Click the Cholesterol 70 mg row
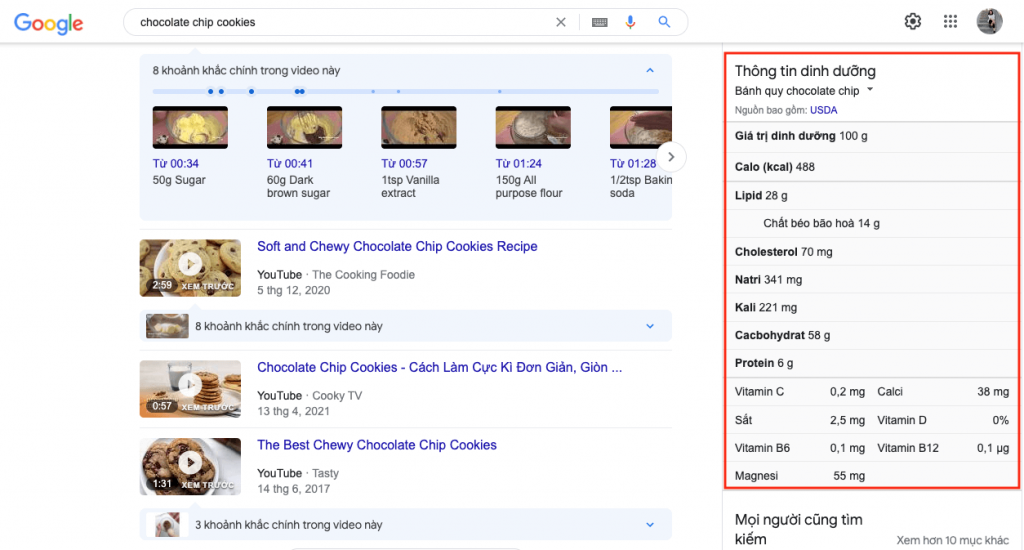Image resolution: width=1024 pixels, height=550 pixels. [871, 251]
